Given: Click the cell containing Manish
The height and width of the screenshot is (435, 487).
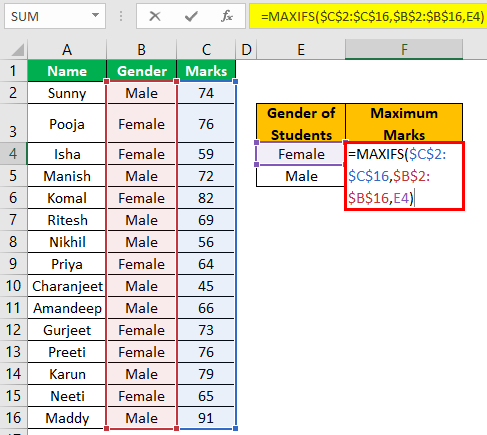Looking at the screenshot, I should tap(67, 176).
